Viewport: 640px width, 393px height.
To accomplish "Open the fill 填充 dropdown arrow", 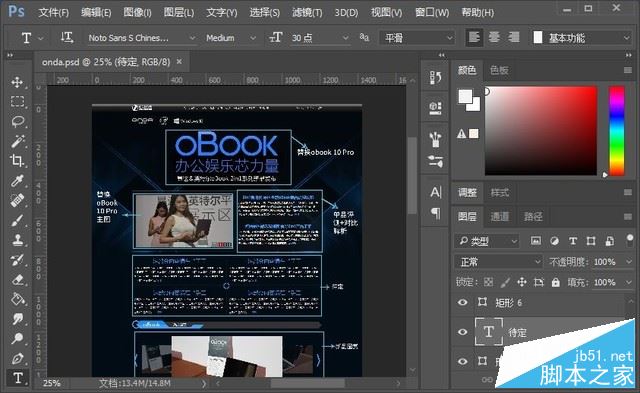I will click(x=629, y=282).
